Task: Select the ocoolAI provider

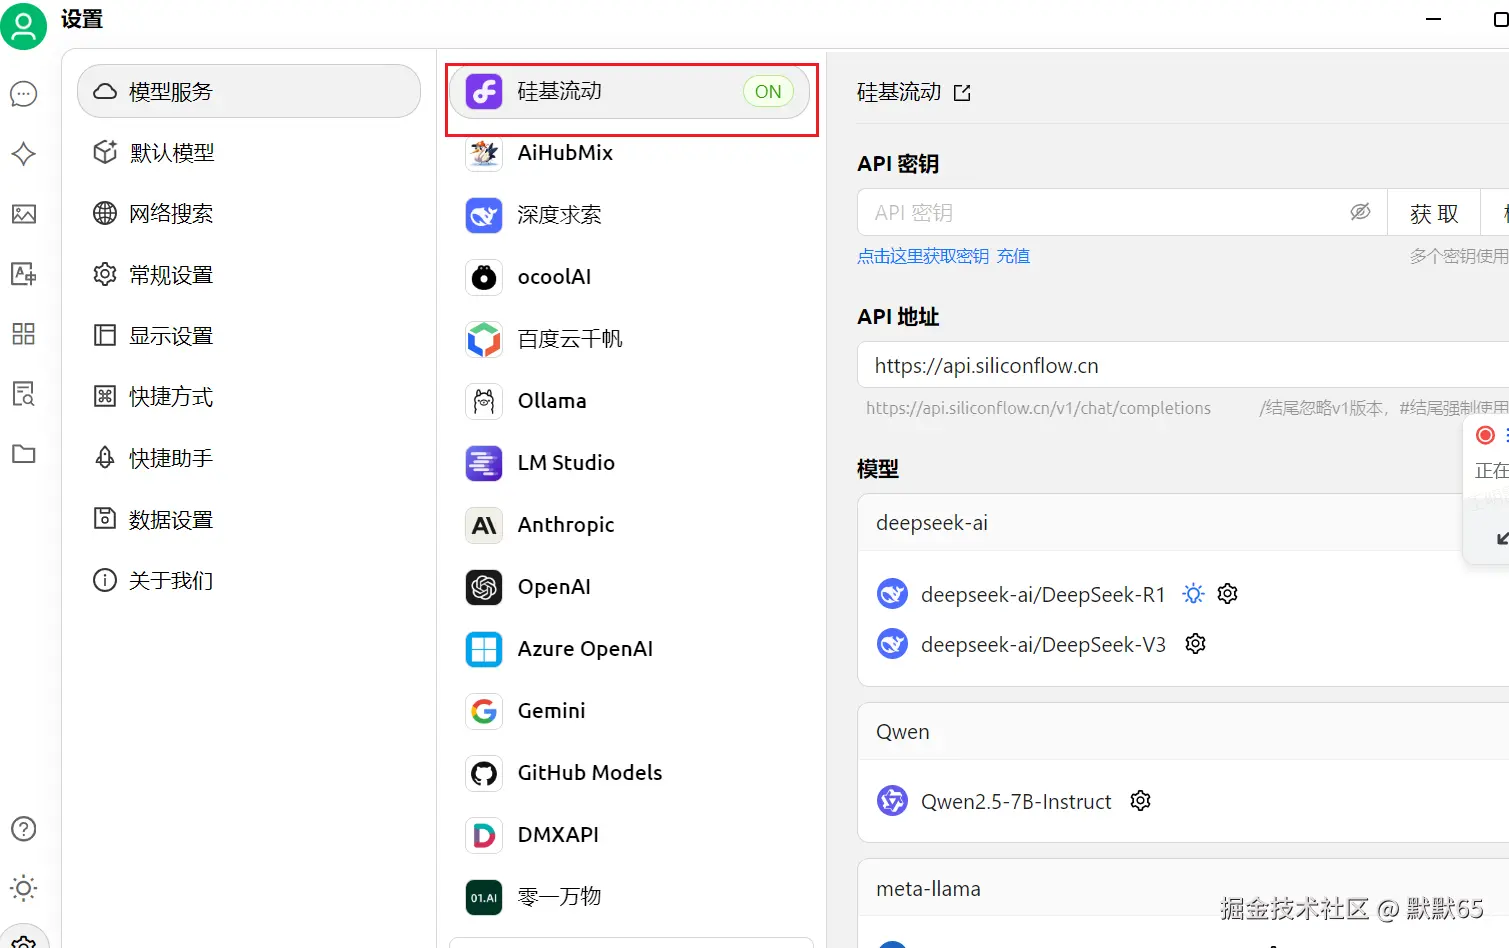Action: (630, 277)
